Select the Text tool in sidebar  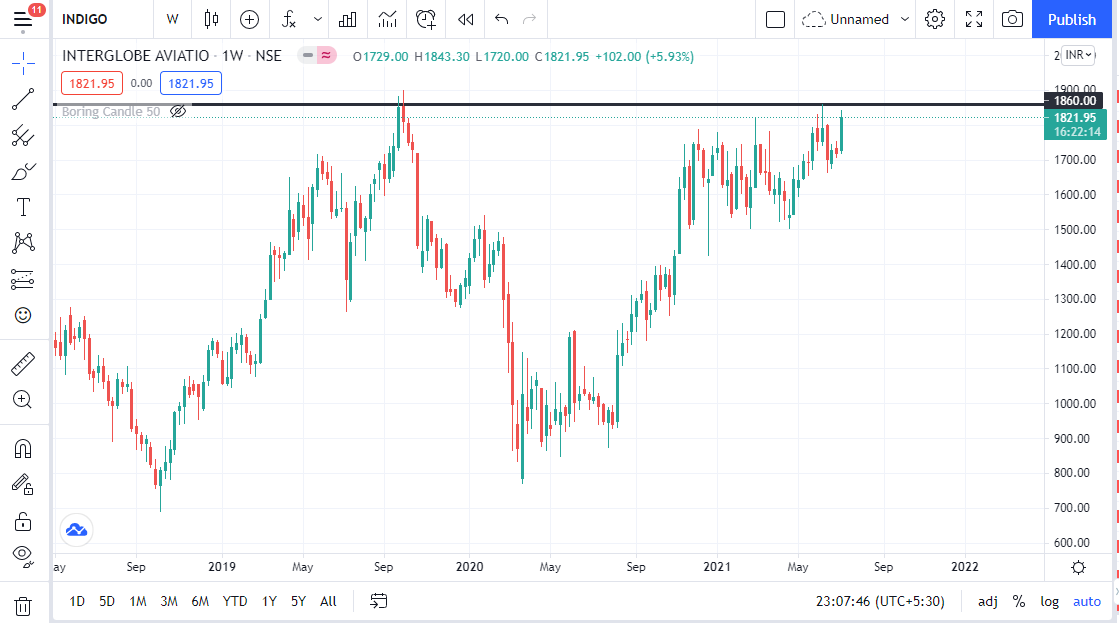[x=22, y=207]
